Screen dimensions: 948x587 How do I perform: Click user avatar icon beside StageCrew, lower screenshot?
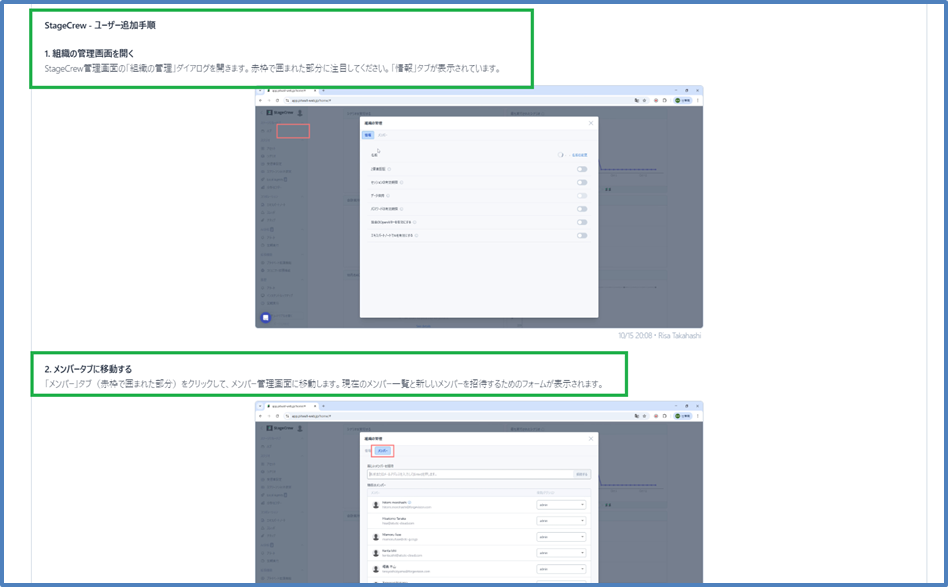(x=300, y=428)
